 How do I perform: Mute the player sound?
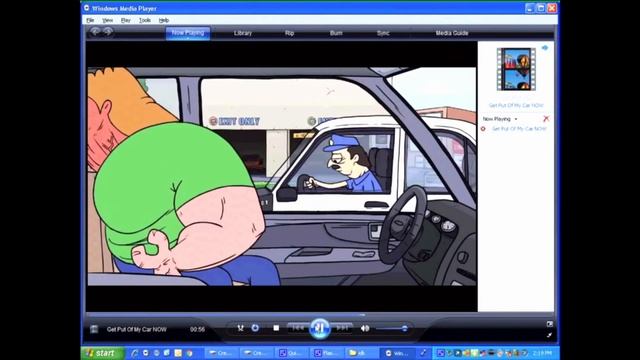pyautogui.click(x=365, y=328)
